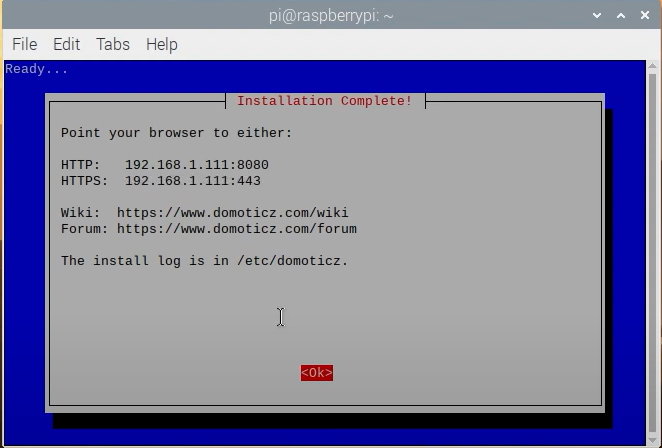Click the 'Ready...' terminal output text
The image size is (662, 448).
(36, 69)
